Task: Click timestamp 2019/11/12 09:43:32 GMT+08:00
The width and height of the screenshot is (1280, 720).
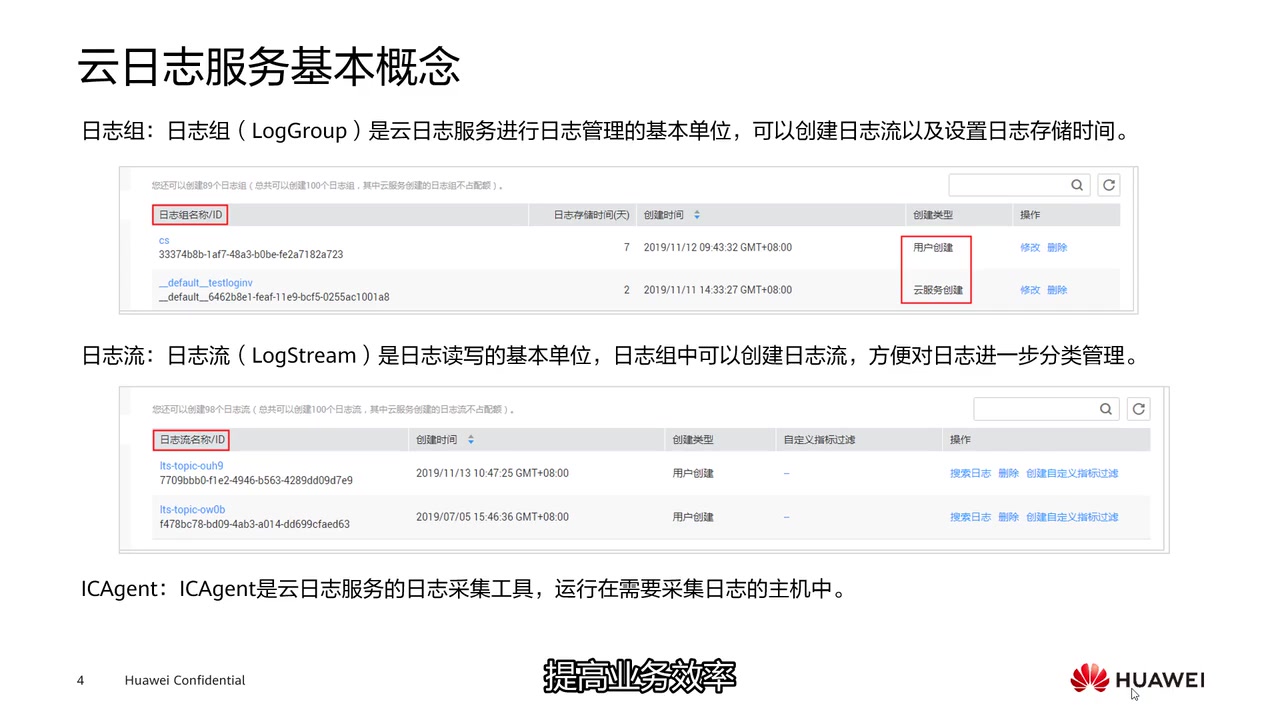Action: pos(717,248)
